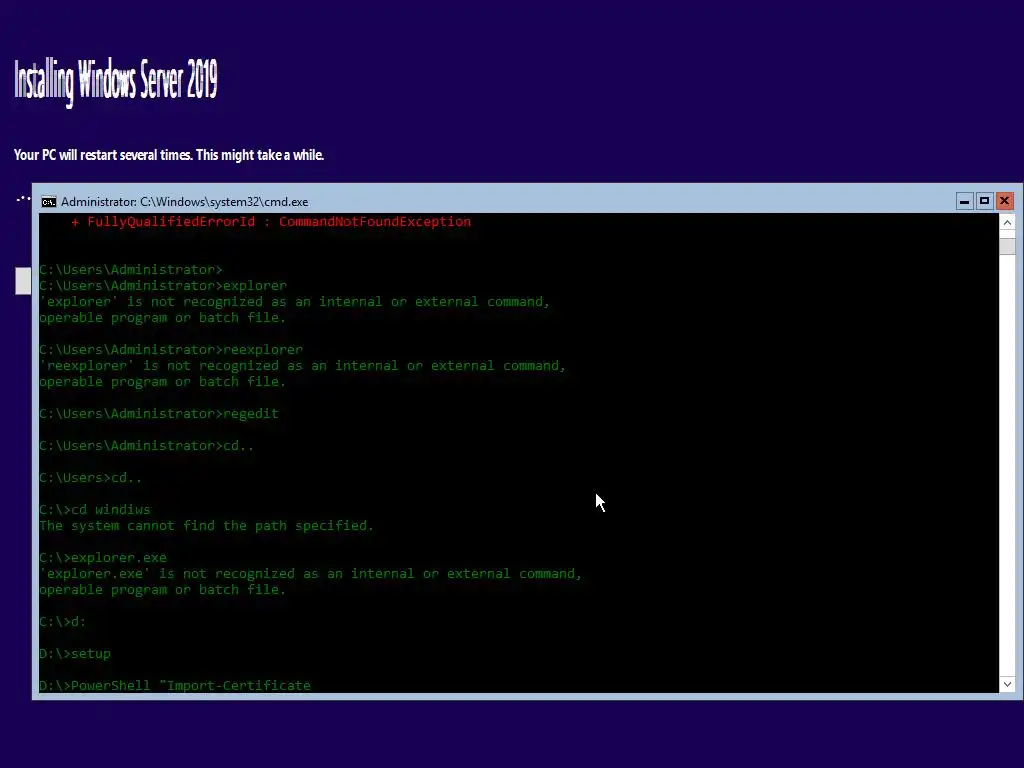Click the cmd.exe icon in title bar
This screenshot has height=768, width=1024.
coord(49,202)
